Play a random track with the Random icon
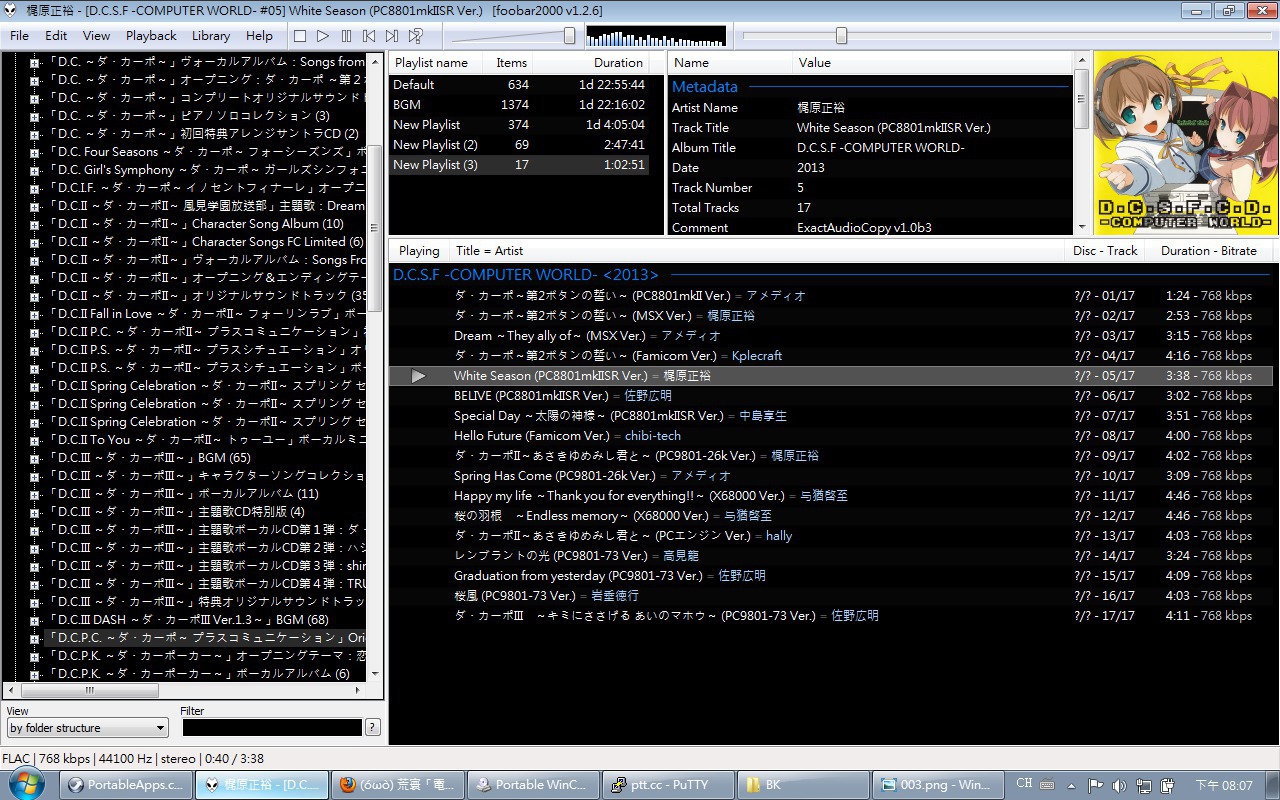 click(x=416, y=36)
